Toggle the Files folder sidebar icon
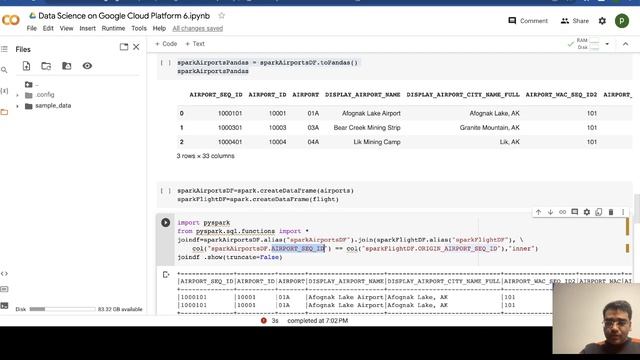 click(4, 112)
